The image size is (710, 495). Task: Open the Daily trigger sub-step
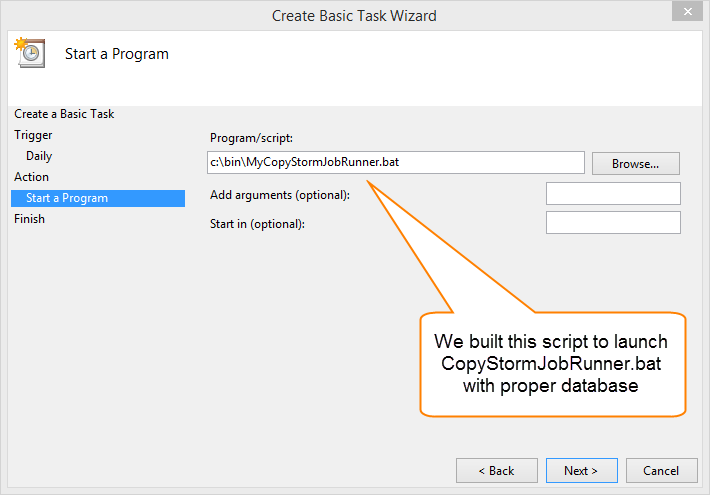(x=39, y=156)
